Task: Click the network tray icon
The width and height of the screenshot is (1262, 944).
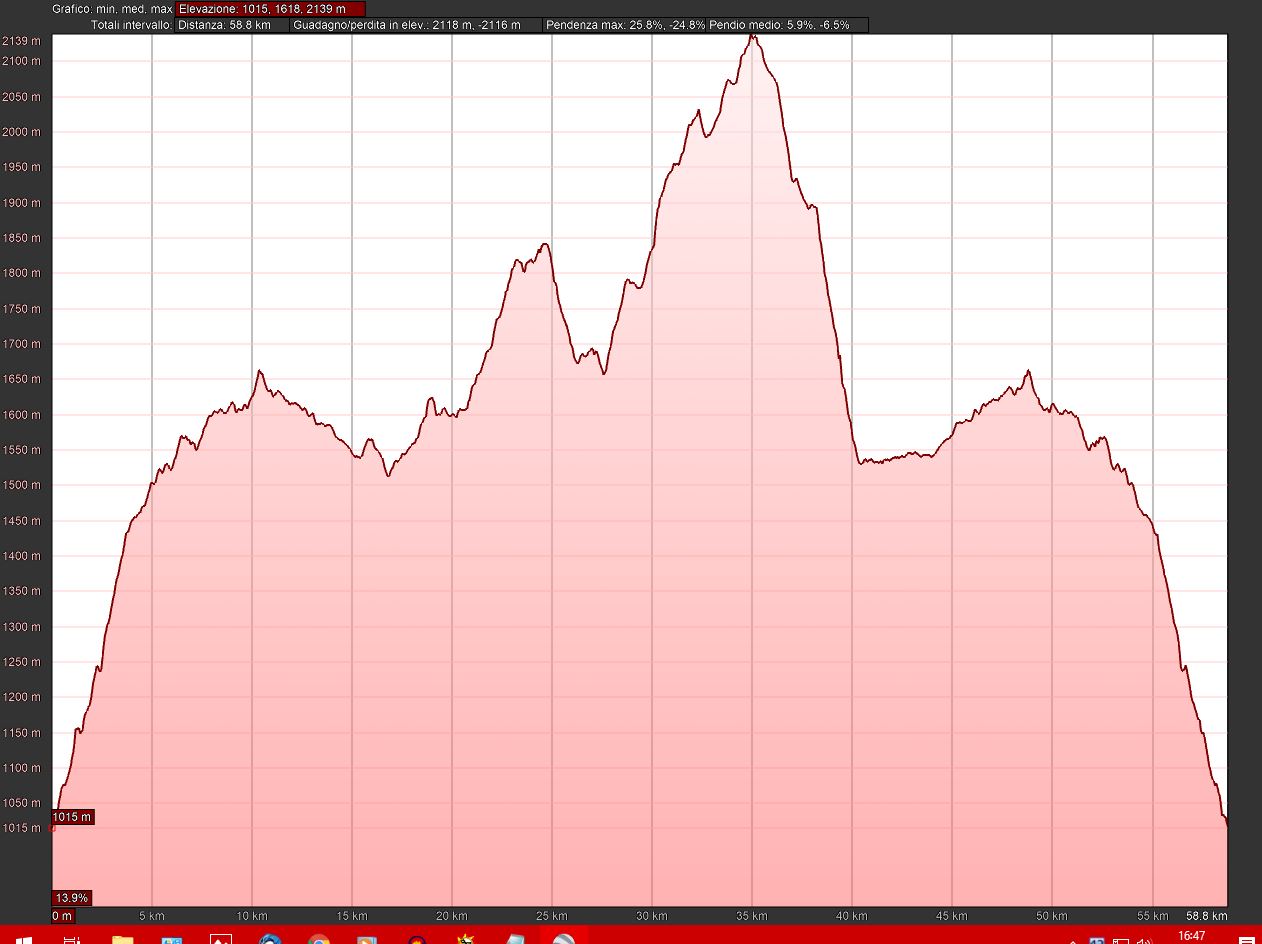Action: 1120,940
